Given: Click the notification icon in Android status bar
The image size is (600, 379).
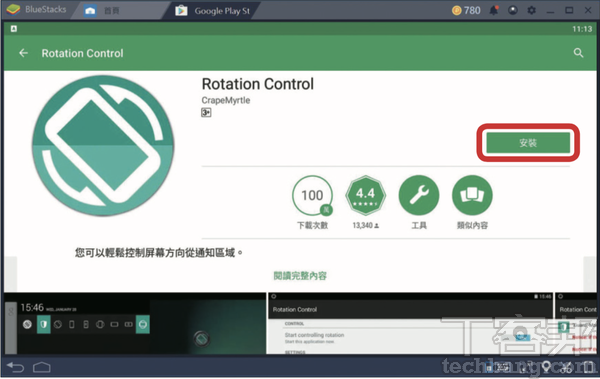Looking at the screenshot, I should pos(14,29).
